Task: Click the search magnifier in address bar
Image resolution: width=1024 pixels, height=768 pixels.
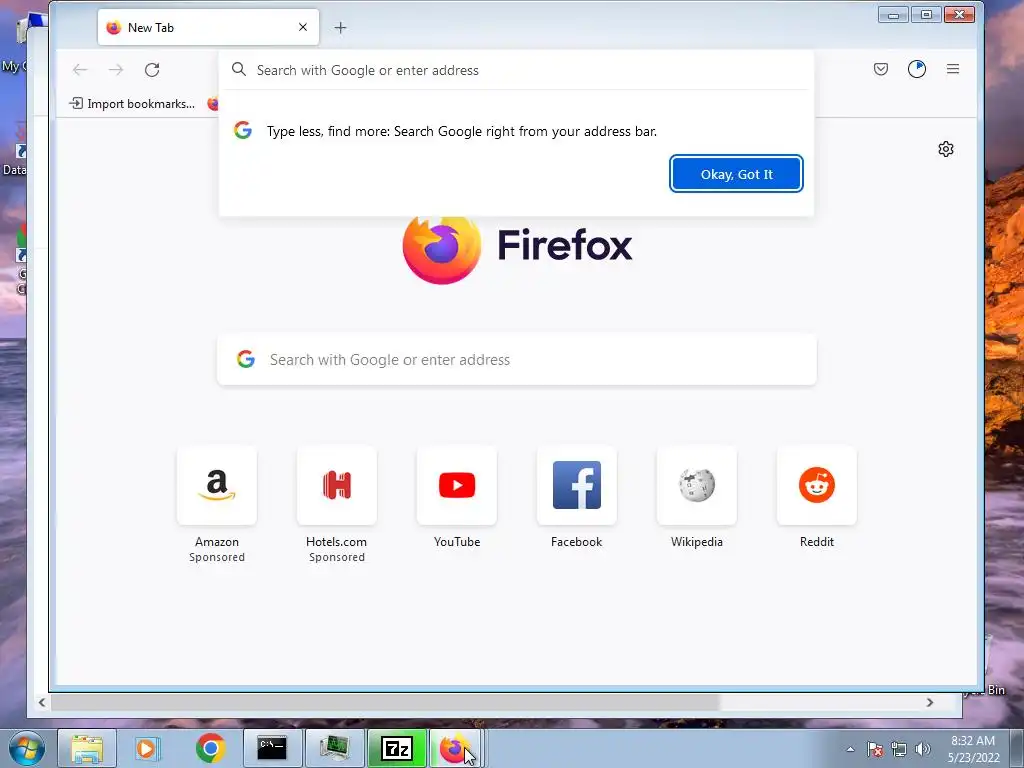Action: point(239,69)
